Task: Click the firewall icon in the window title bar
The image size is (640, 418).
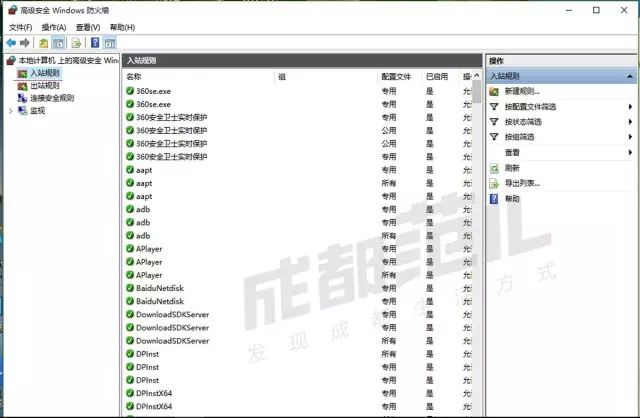Action: (x=13, y=10)
